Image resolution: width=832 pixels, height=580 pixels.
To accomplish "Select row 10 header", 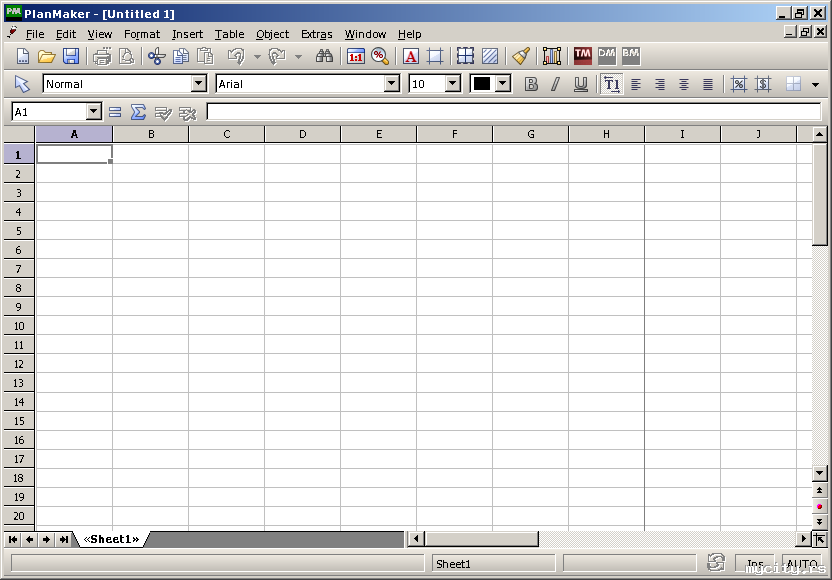I will click(x=19, y=326).
